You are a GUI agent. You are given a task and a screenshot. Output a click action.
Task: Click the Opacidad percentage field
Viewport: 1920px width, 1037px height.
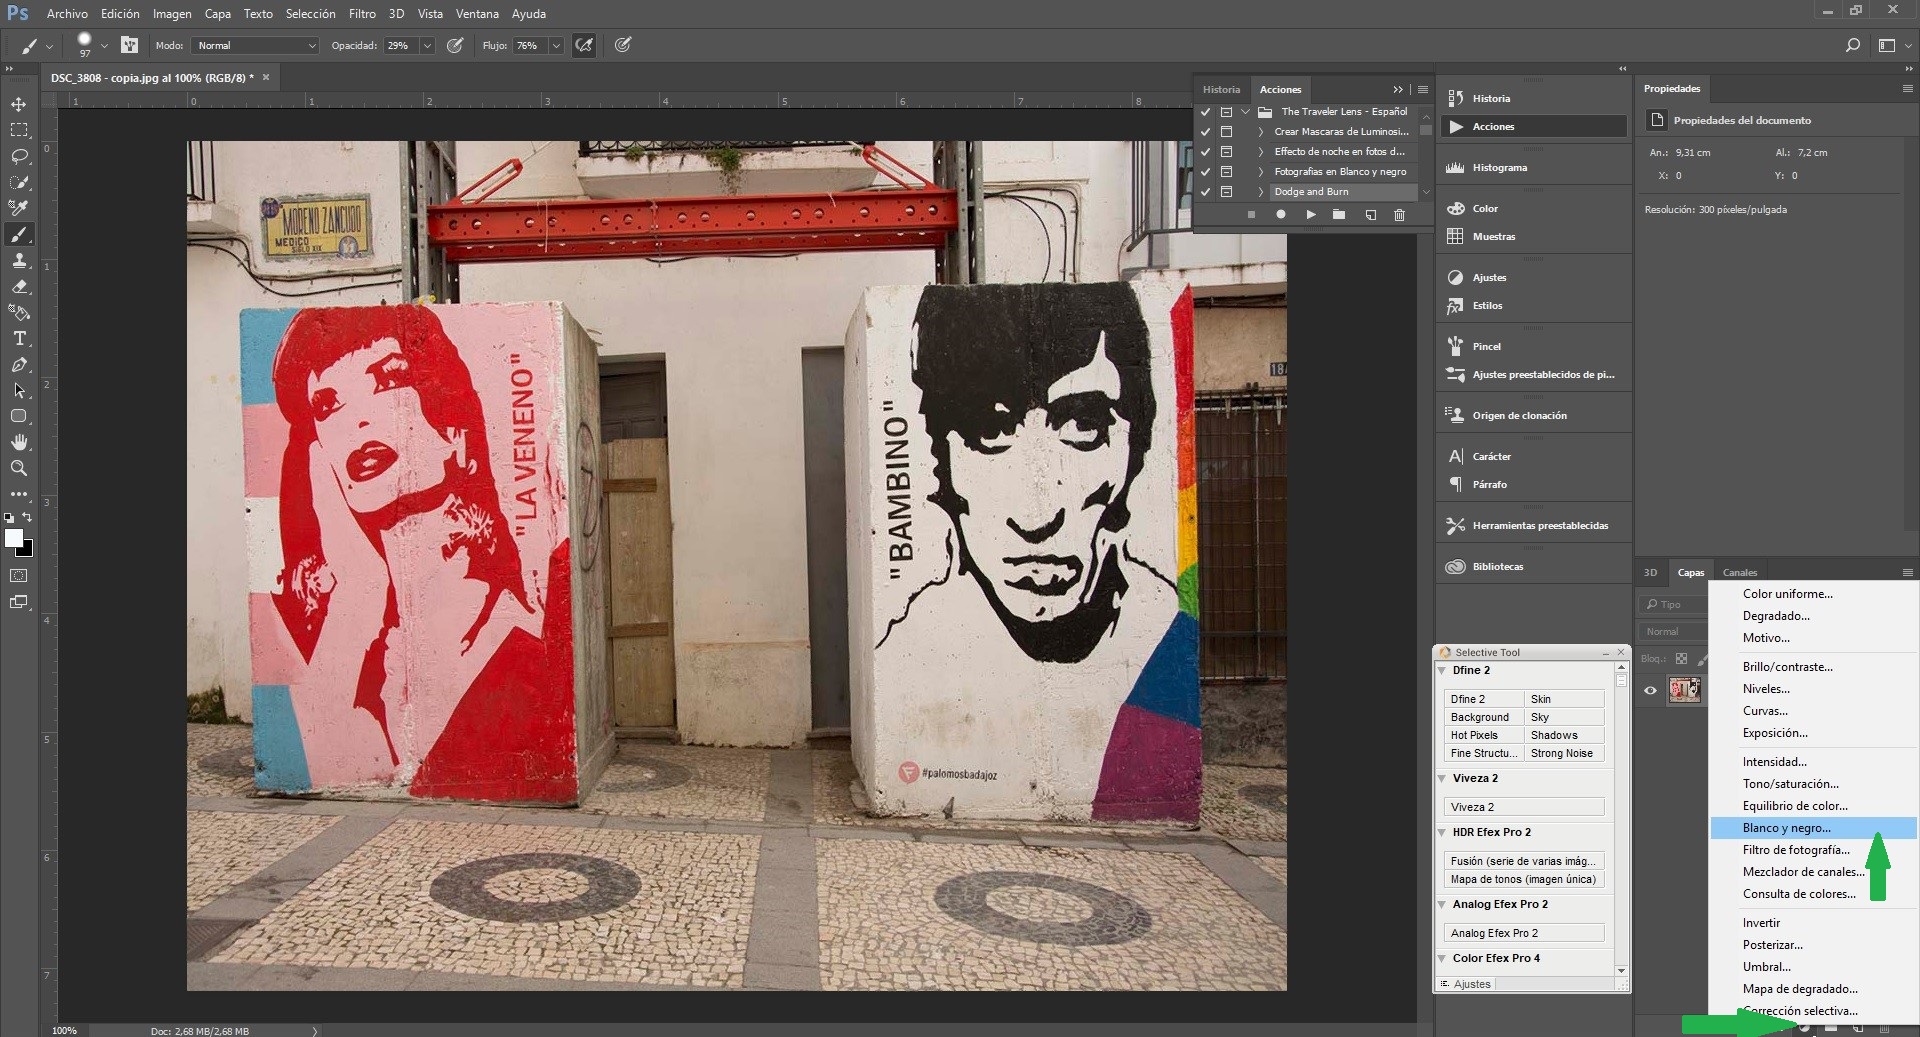(x=402, y=46)
